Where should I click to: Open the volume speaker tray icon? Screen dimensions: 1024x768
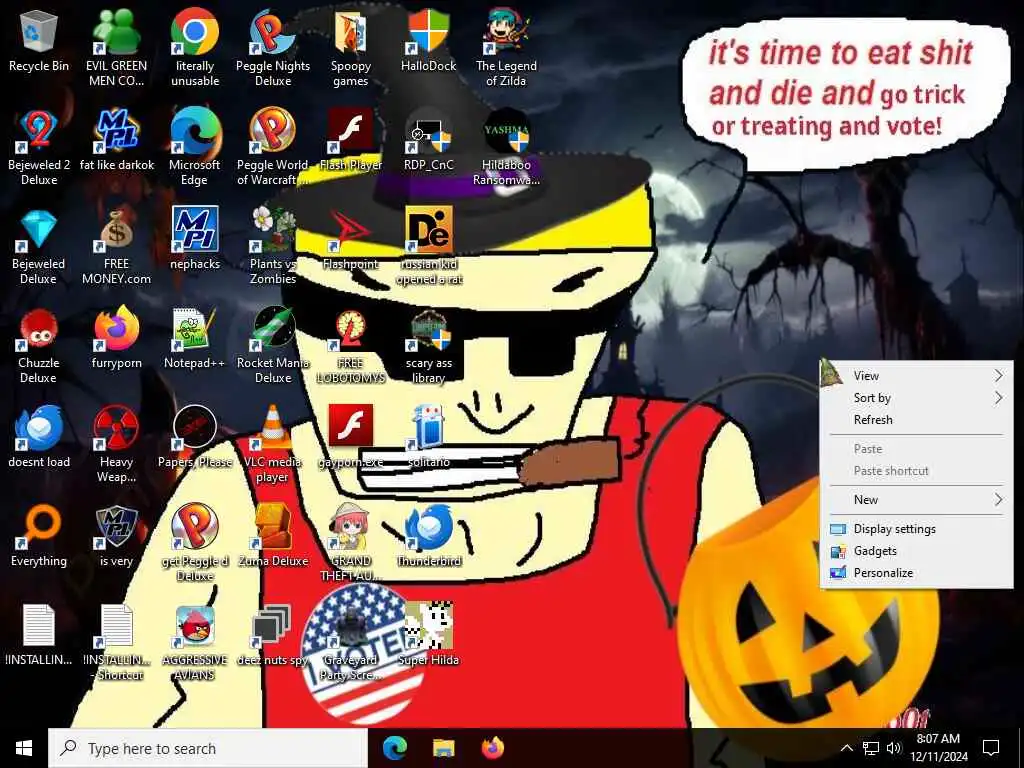tap(894, 748)
